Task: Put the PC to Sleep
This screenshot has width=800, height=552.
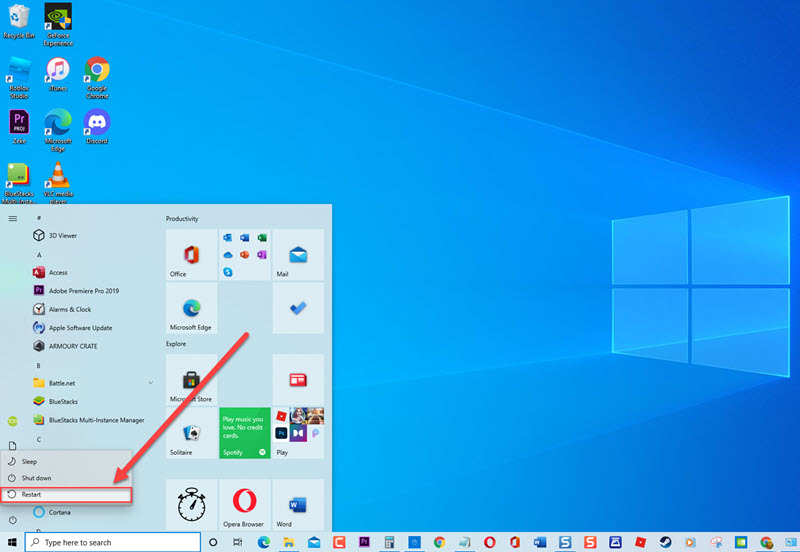Action: (x=66, y=461)
